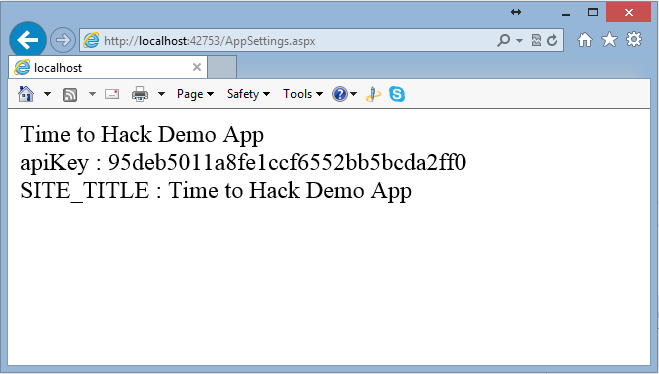
Task: Click the yellow-blue add-on icon beside Help
Action: pyautogui.click(x=373, y=94)
